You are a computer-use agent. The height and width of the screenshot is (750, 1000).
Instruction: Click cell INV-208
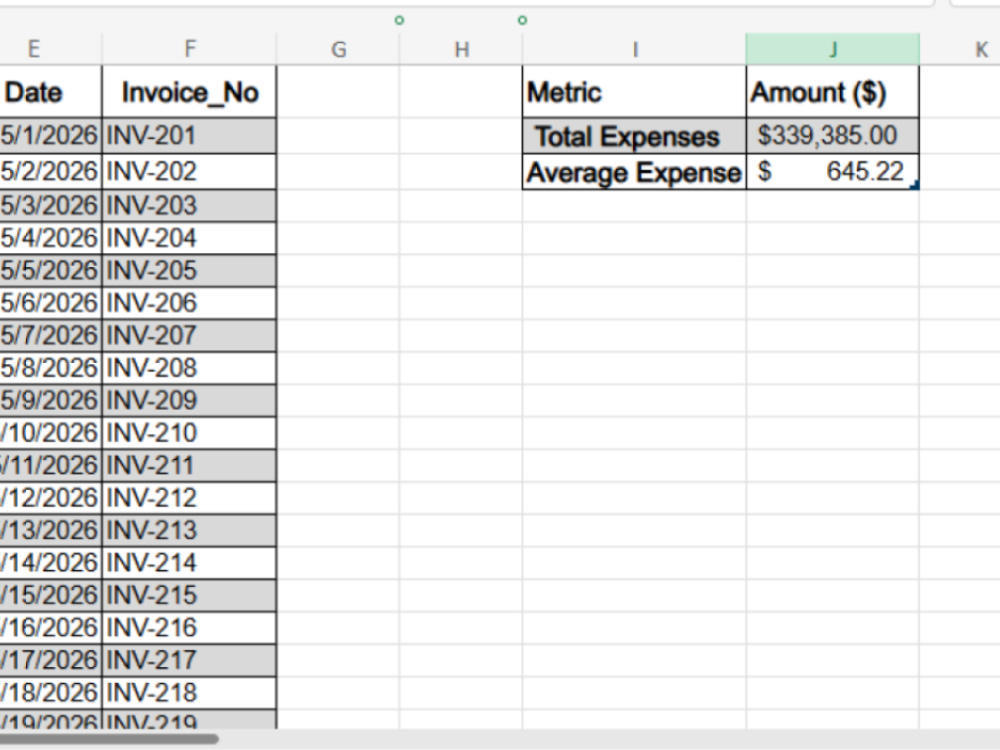(189, 369)
